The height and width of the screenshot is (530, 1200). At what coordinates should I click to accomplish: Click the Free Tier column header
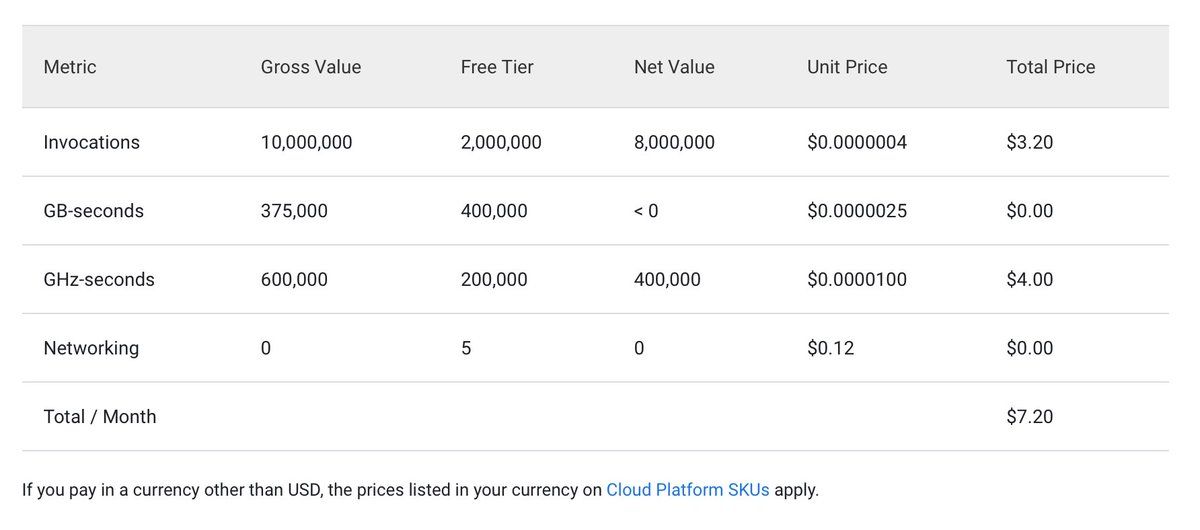pos(497,67)
